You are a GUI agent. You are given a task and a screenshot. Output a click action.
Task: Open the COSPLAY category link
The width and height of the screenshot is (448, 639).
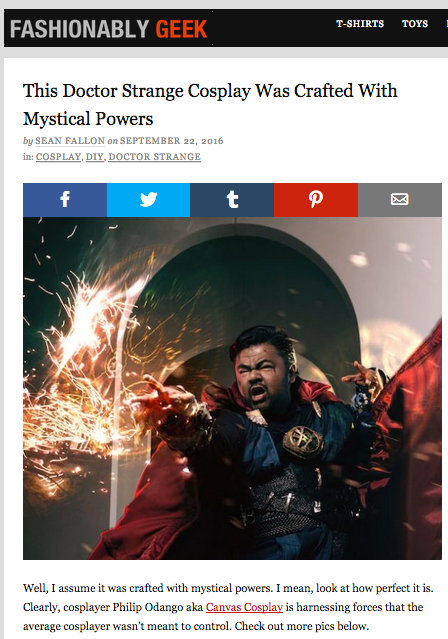pos(58,157)
